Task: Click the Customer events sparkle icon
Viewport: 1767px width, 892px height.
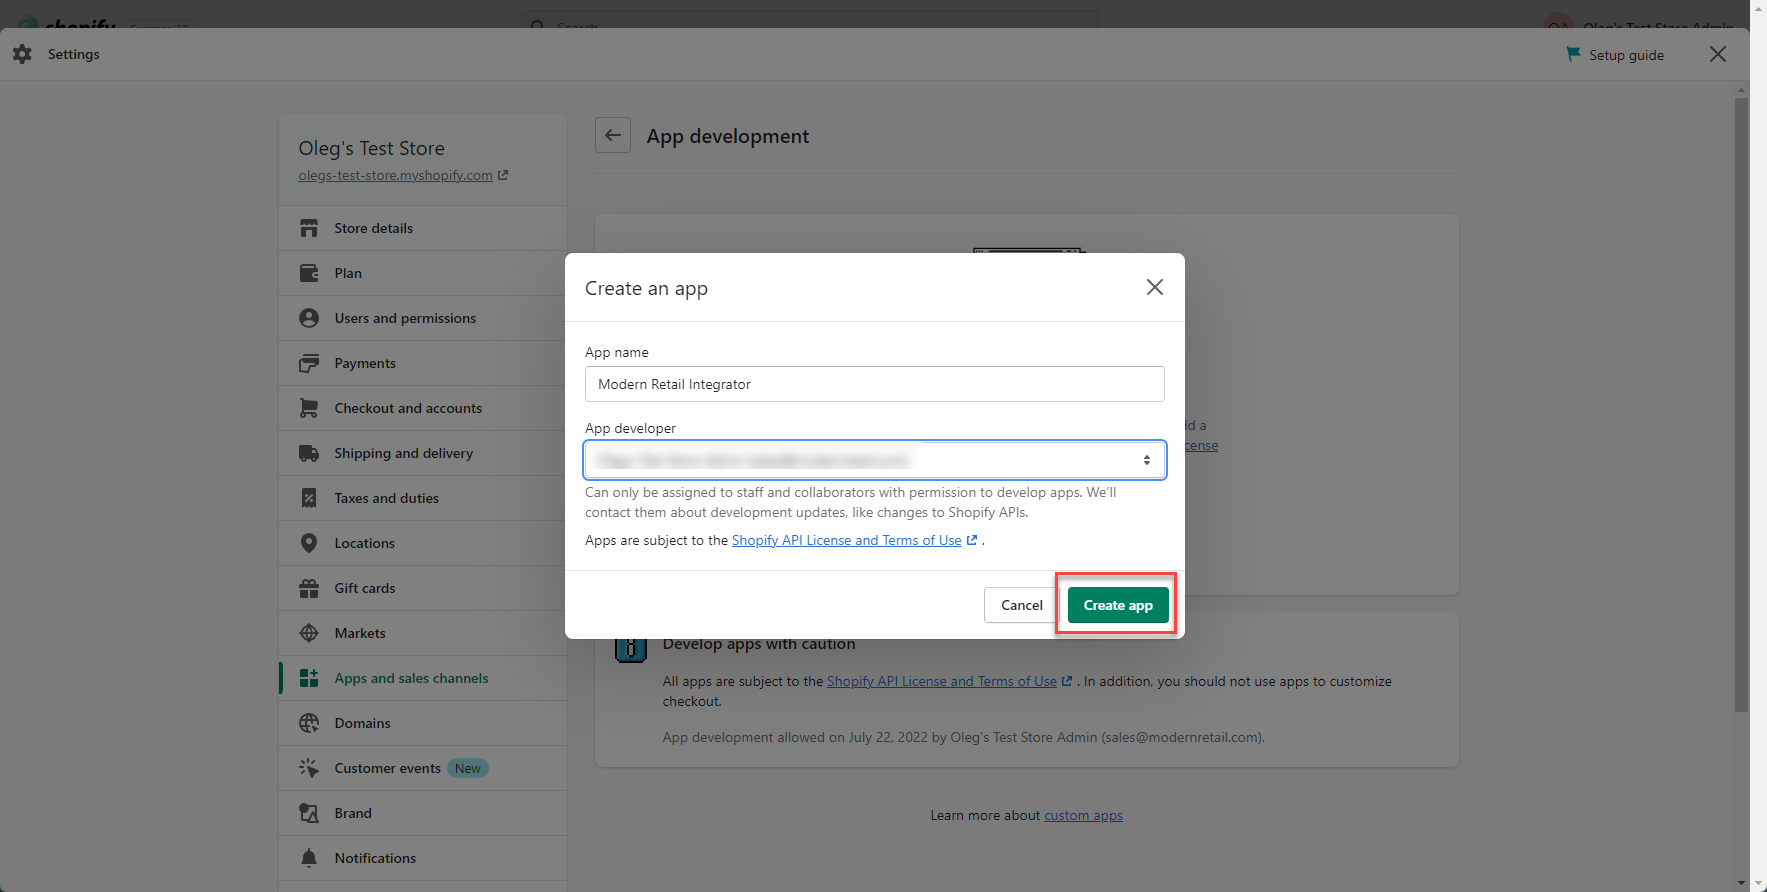Action: click(309, 768)
